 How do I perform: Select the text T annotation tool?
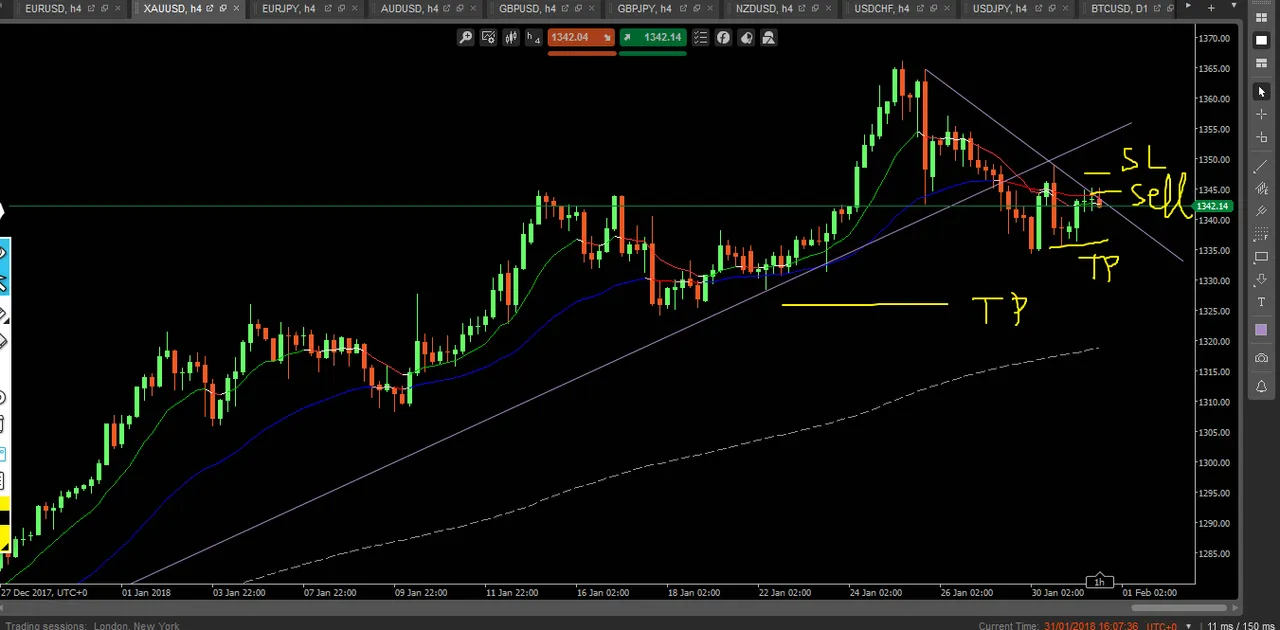click(1261, 303)
